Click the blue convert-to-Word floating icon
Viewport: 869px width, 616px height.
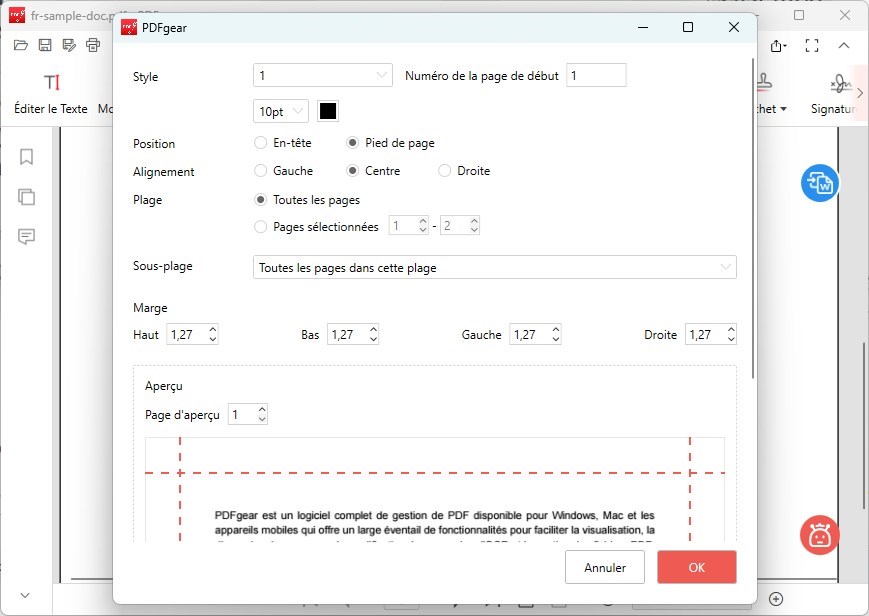819,183
